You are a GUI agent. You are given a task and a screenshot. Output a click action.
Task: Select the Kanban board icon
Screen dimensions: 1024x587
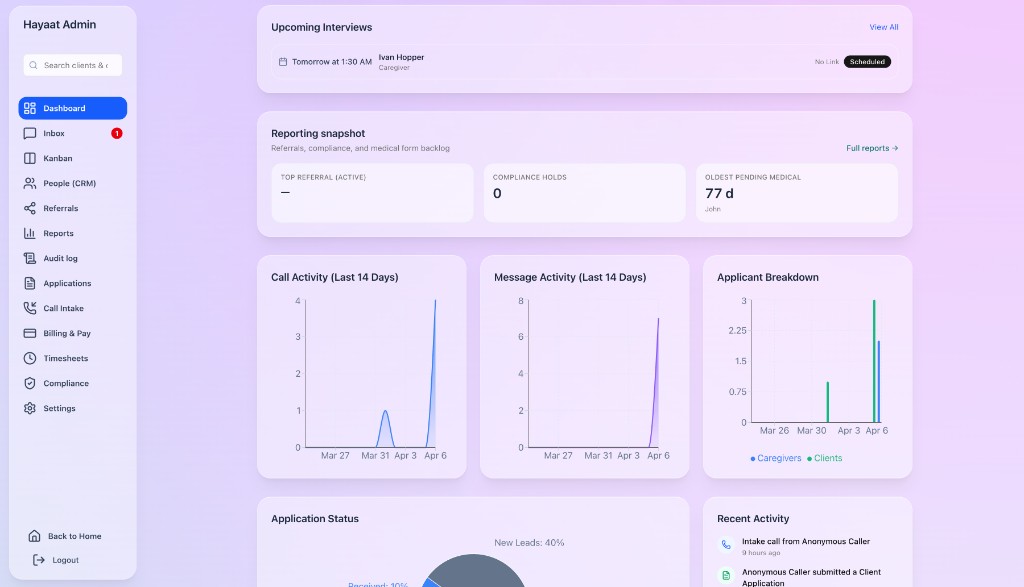coord(32,158)
